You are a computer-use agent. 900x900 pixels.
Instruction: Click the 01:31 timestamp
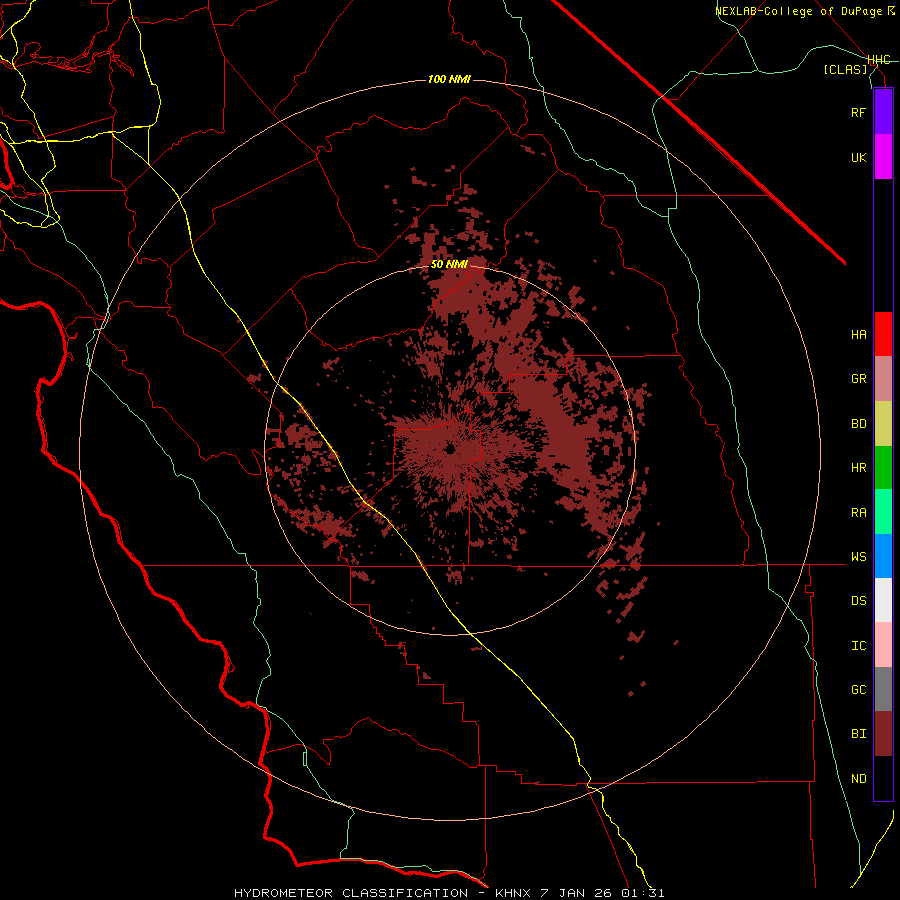[643, 893]
